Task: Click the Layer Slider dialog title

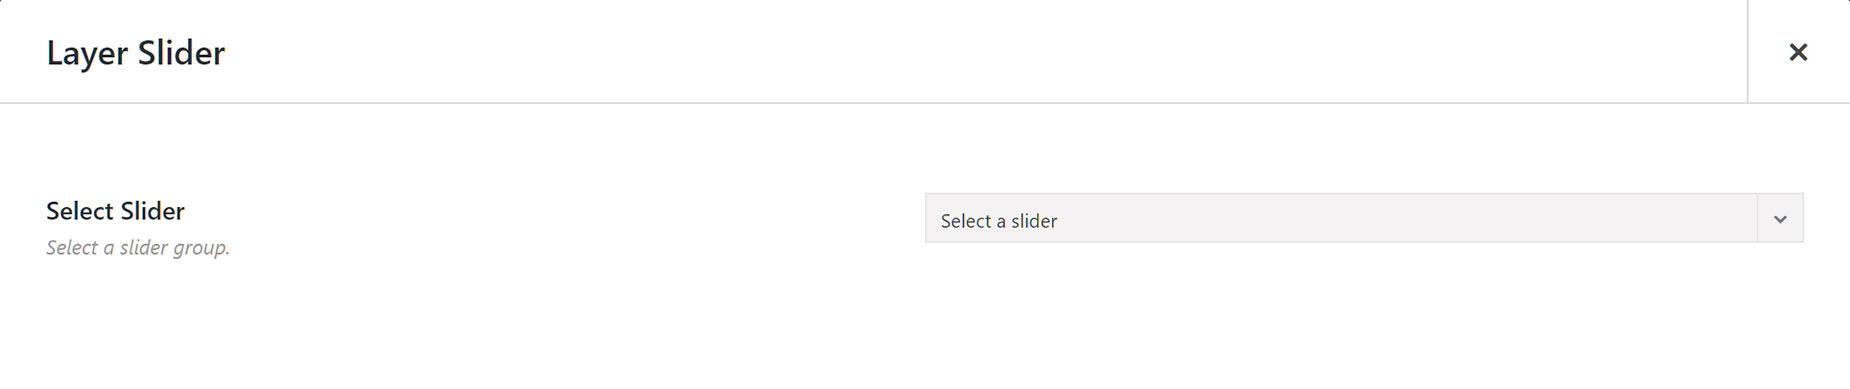Action: [x=136, y=53]
